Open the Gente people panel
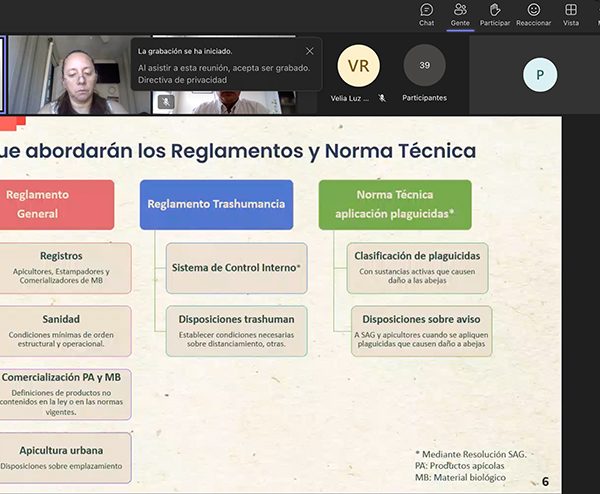 [x=460, y=14]
